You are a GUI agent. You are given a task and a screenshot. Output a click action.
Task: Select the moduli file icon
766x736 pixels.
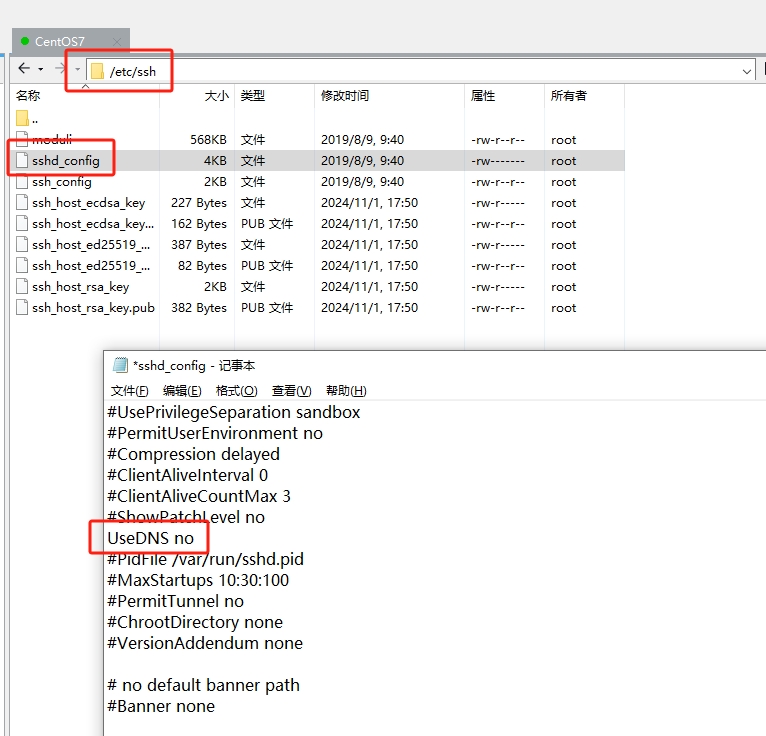tap(22, 139)
